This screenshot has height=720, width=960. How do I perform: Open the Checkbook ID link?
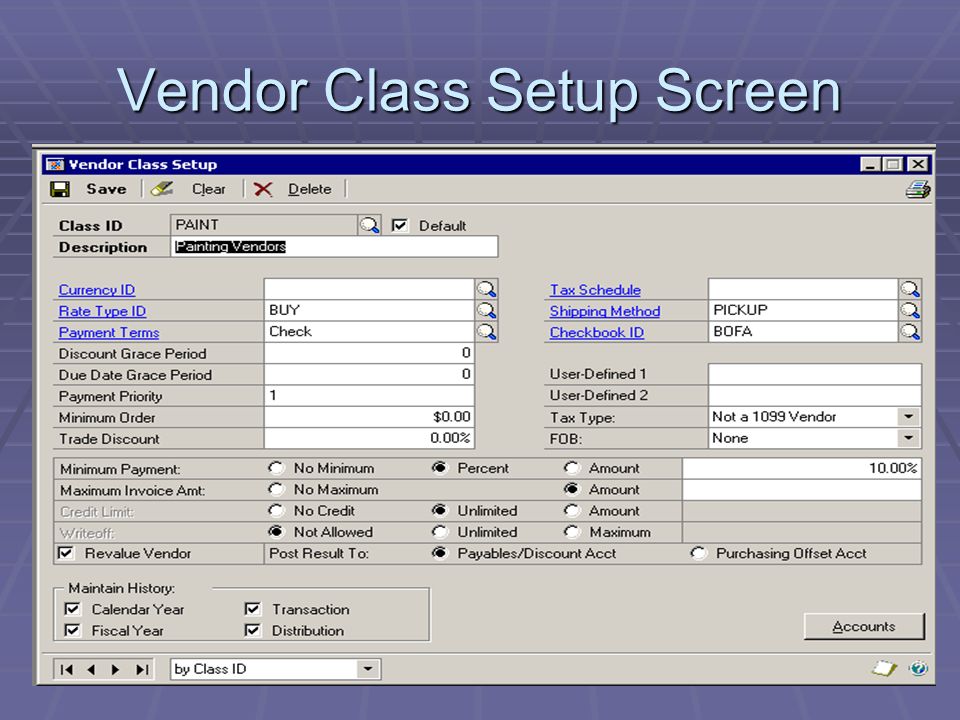pos(597,332)
